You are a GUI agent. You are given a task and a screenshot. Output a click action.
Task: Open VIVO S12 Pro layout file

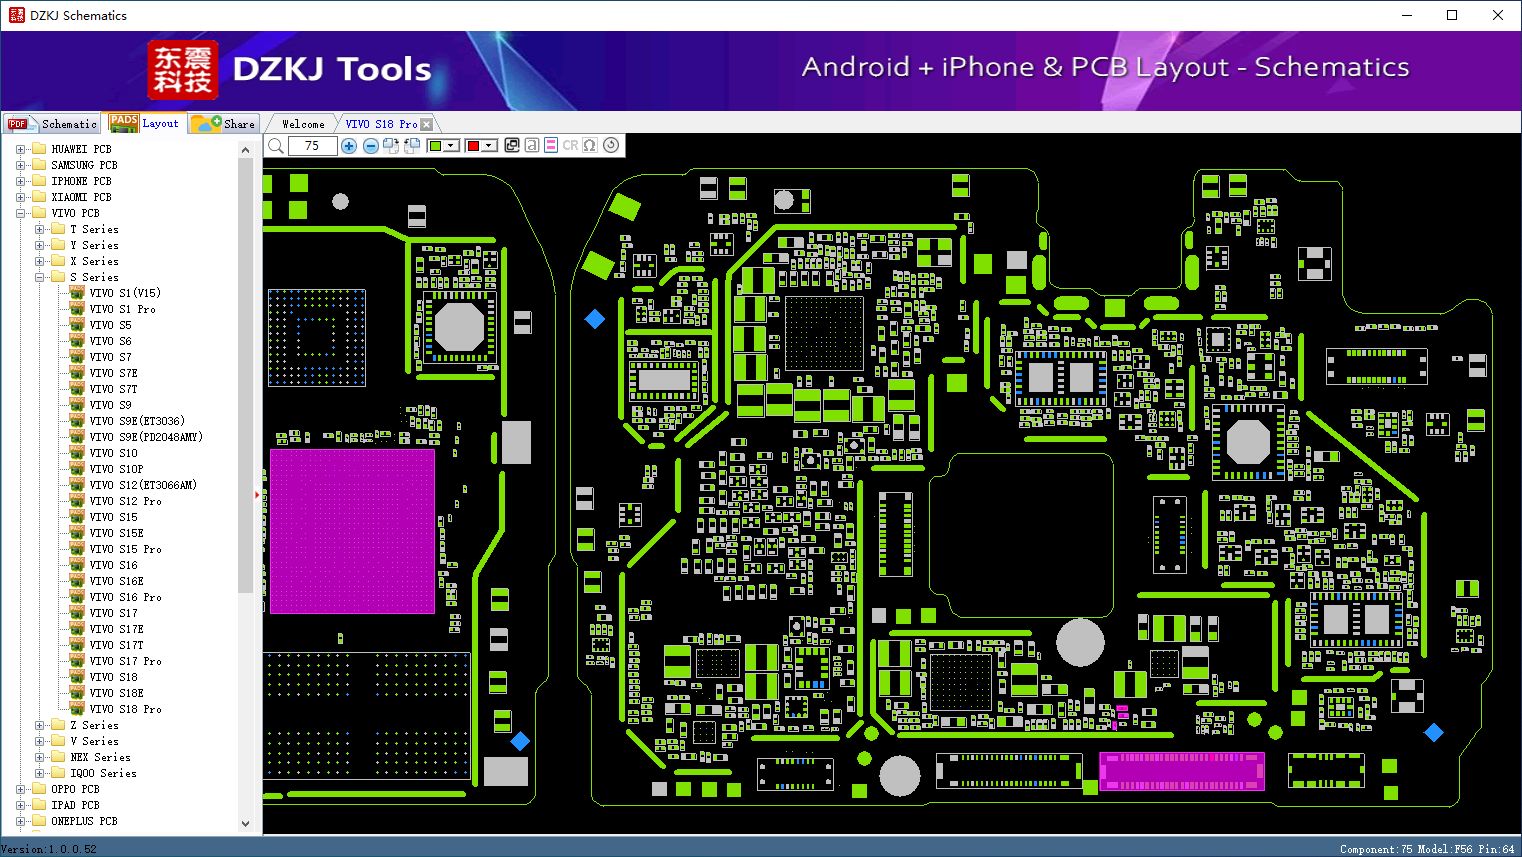tap(125, 501)
